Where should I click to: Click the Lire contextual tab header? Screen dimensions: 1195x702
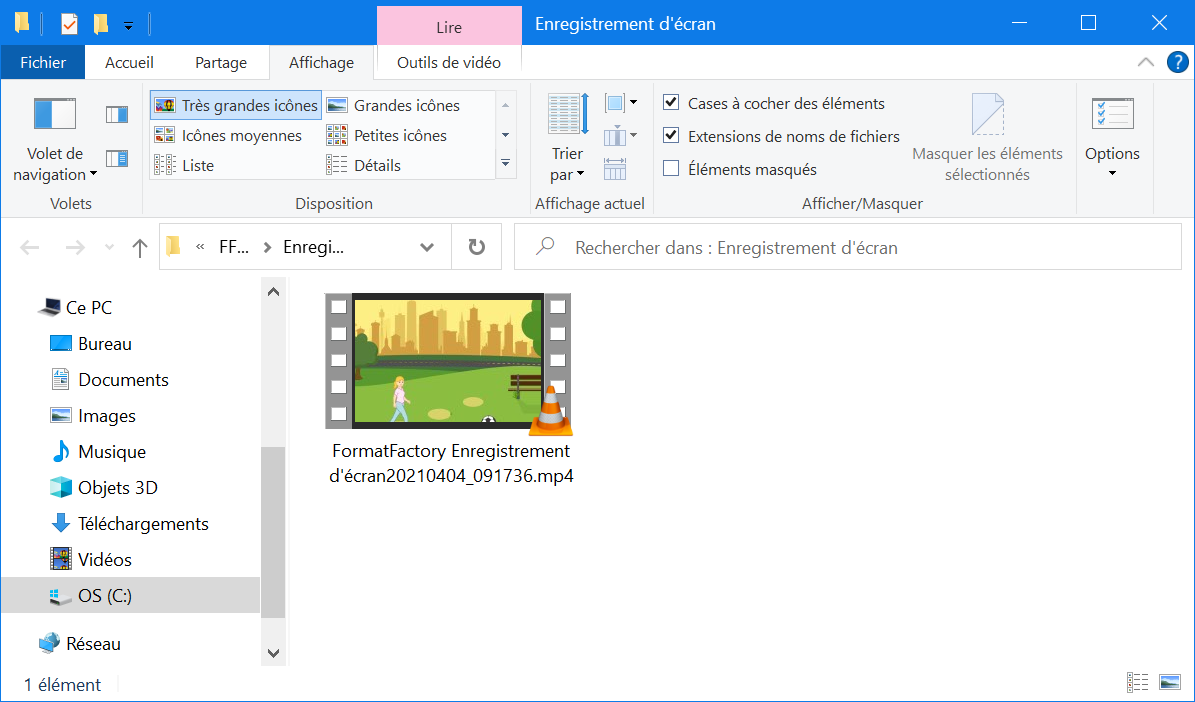pos(449,26)
